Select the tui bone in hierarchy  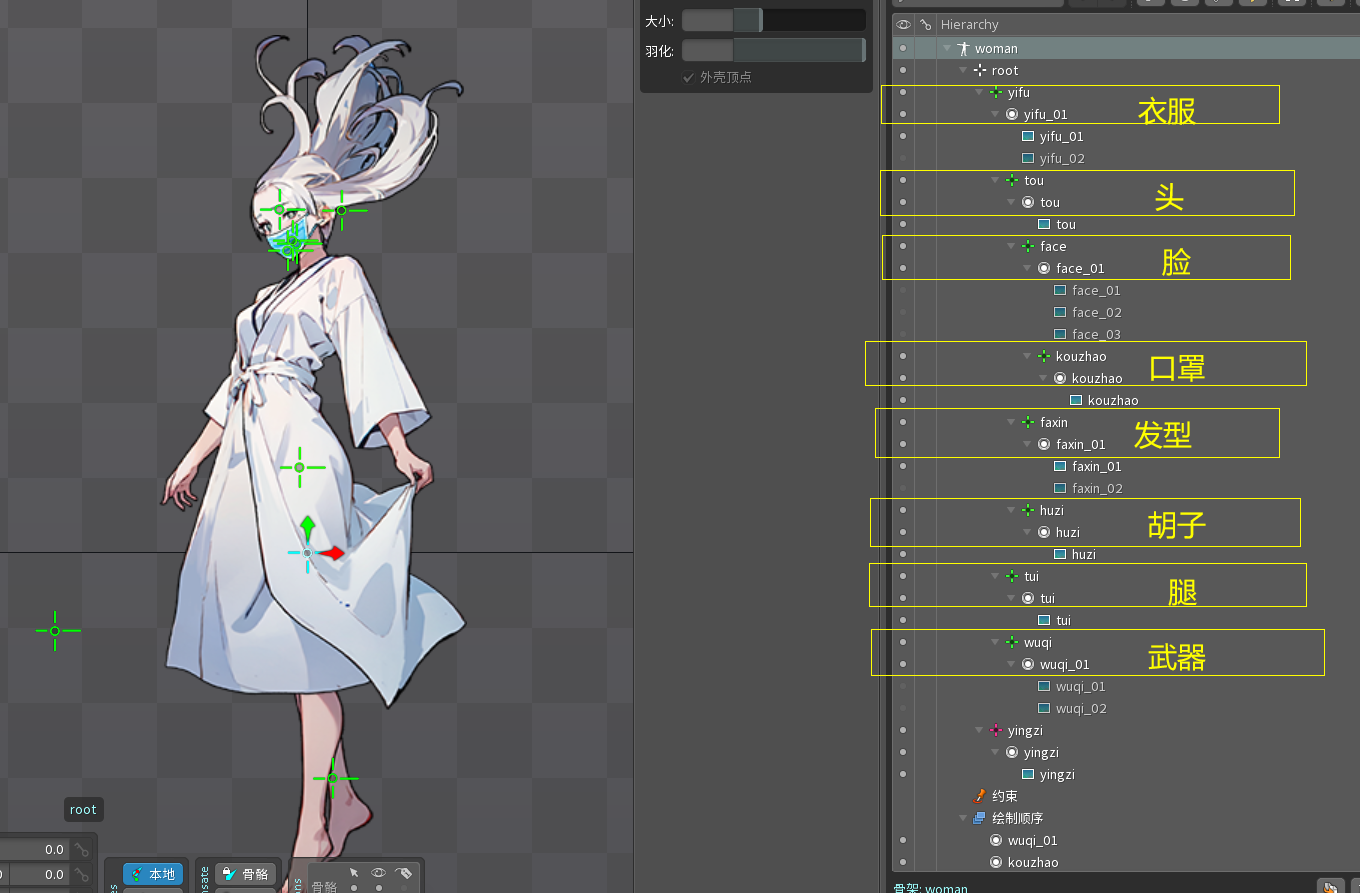click(1031, 576)
